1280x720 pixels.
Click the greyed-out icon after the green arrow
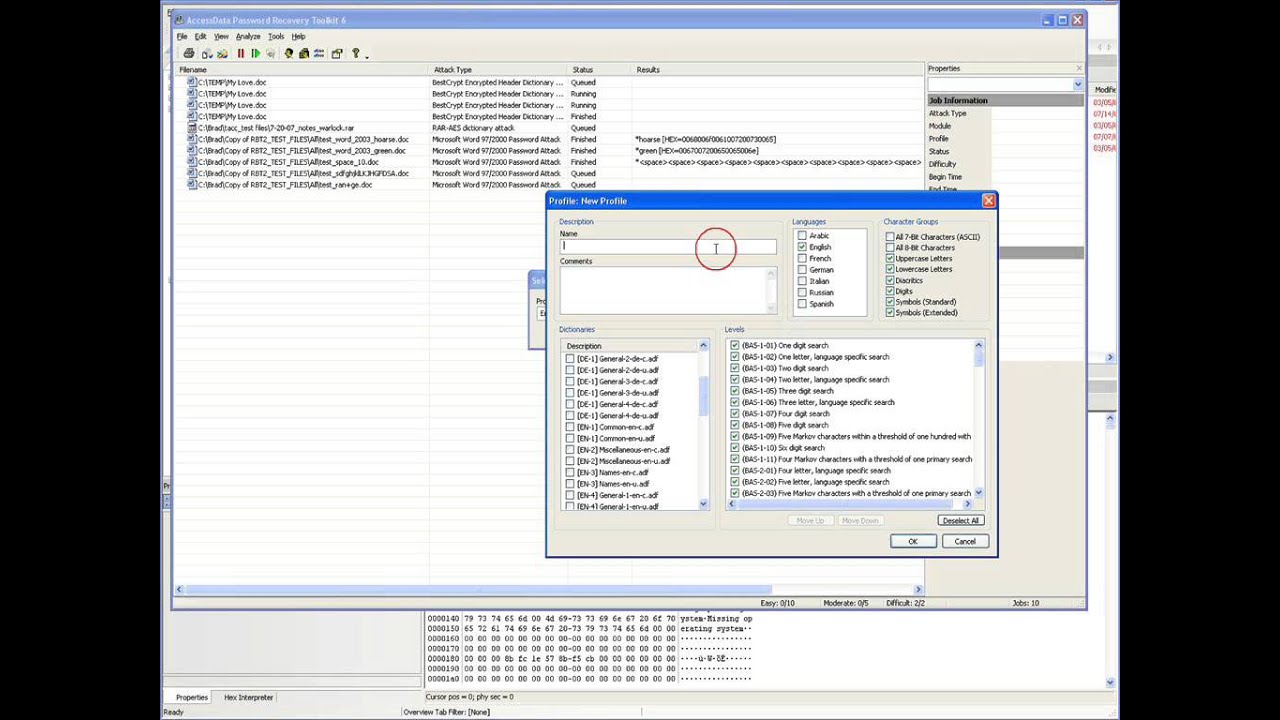tap(270, 53)
